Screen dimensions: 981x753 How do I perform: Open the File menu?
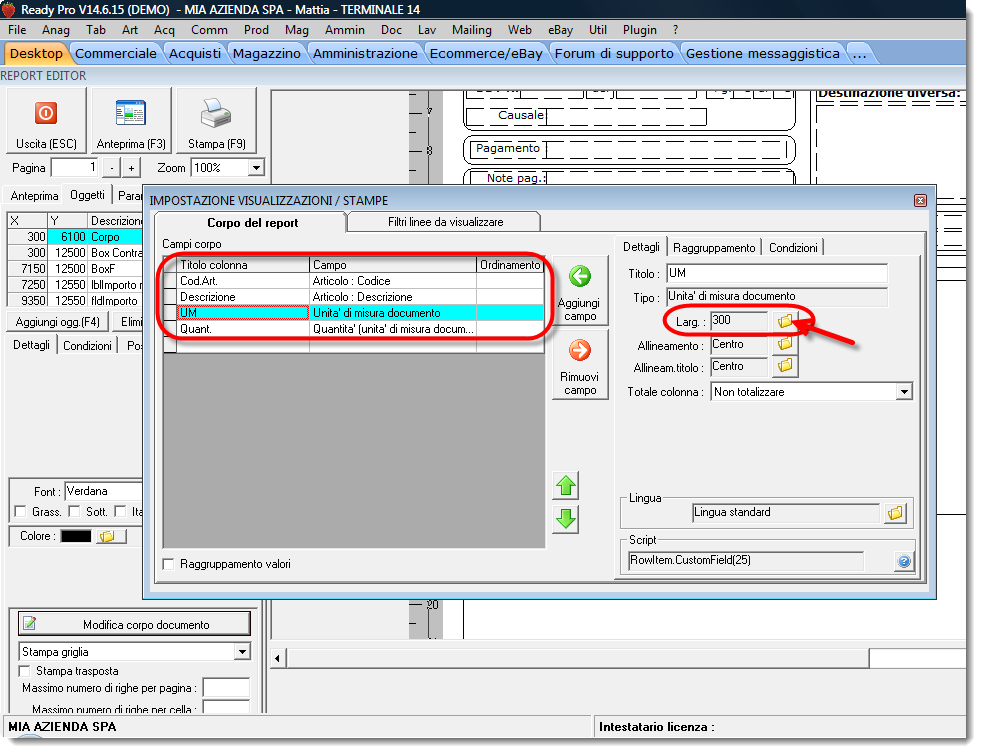point(17,29)
